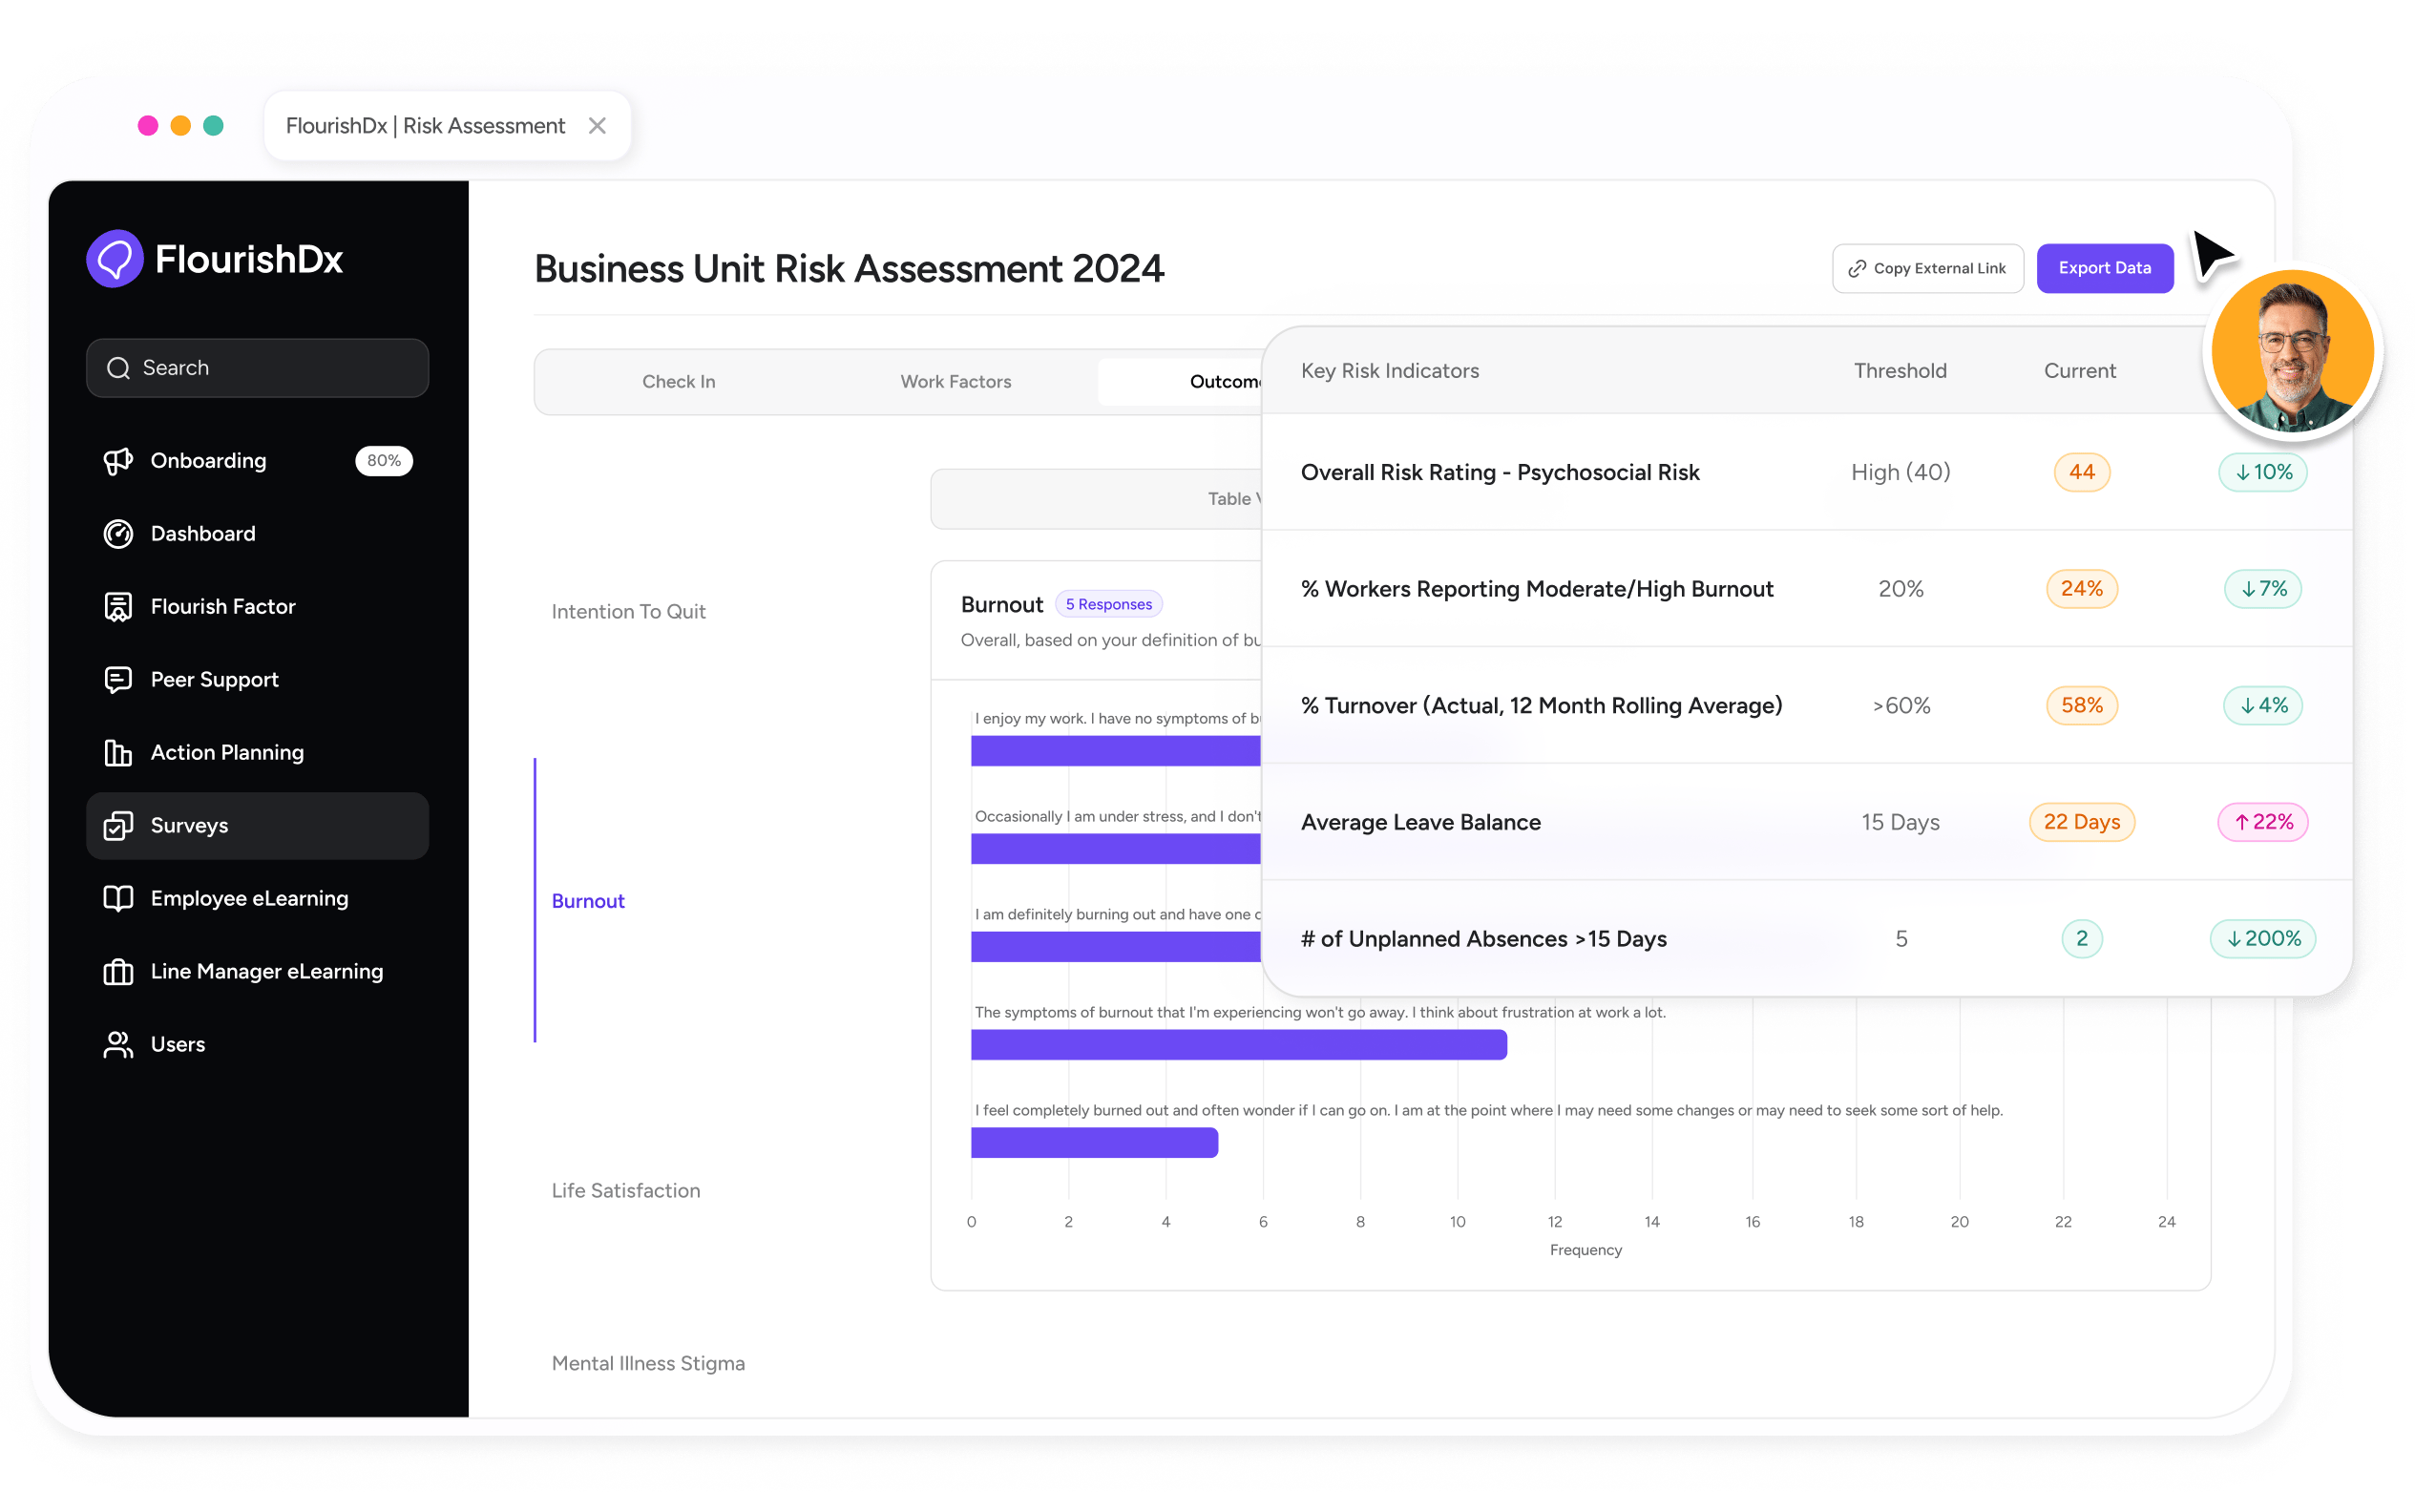Click the 80% onboarding progress badge
2415x1512 pixels.
(x=384, y=460)
